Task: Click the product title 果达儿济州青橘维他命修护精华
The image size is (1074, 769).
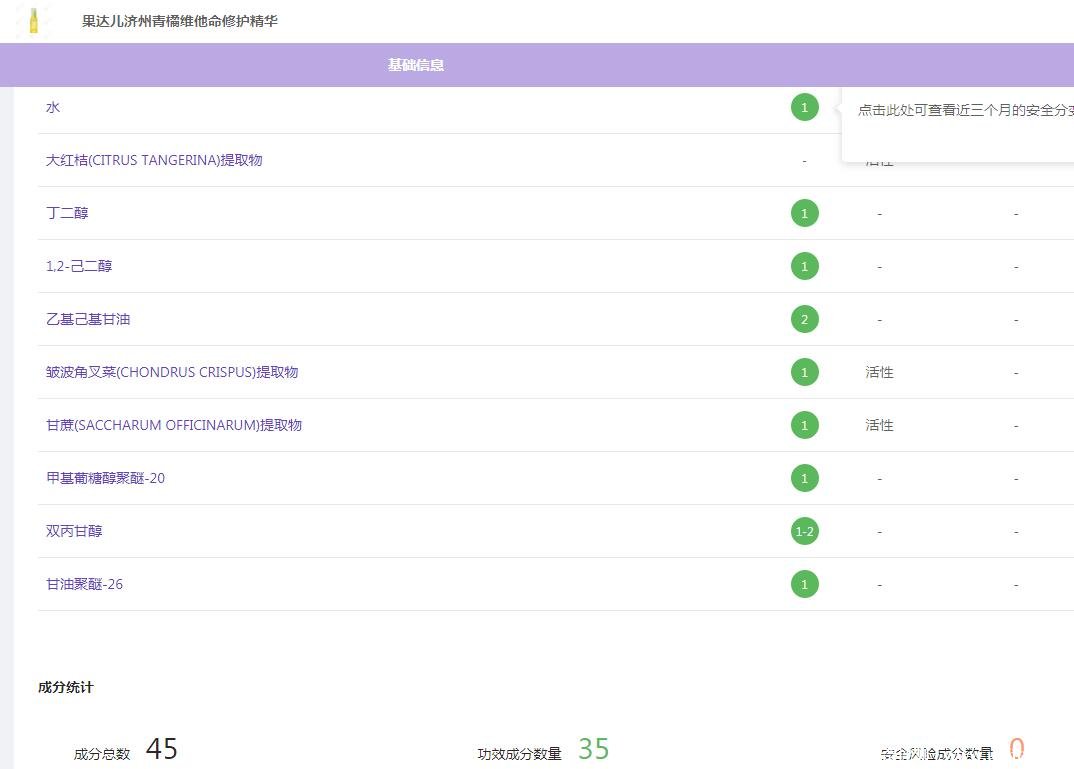Action: pos(180,21)
